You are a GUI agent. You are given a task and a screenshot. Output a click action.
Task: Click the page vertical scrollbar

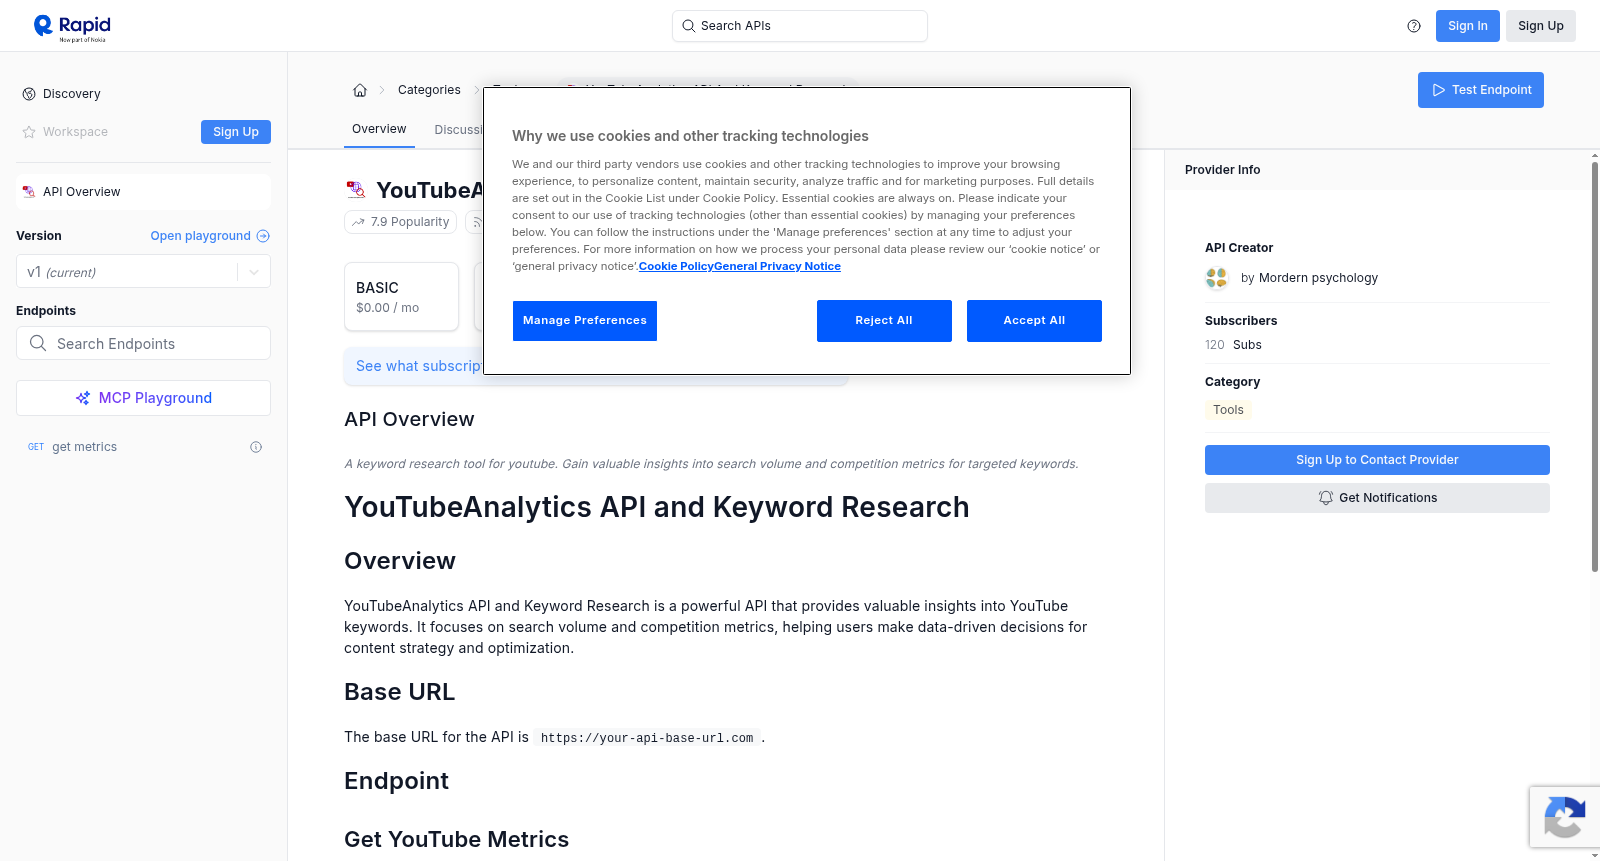(1594, 365)
